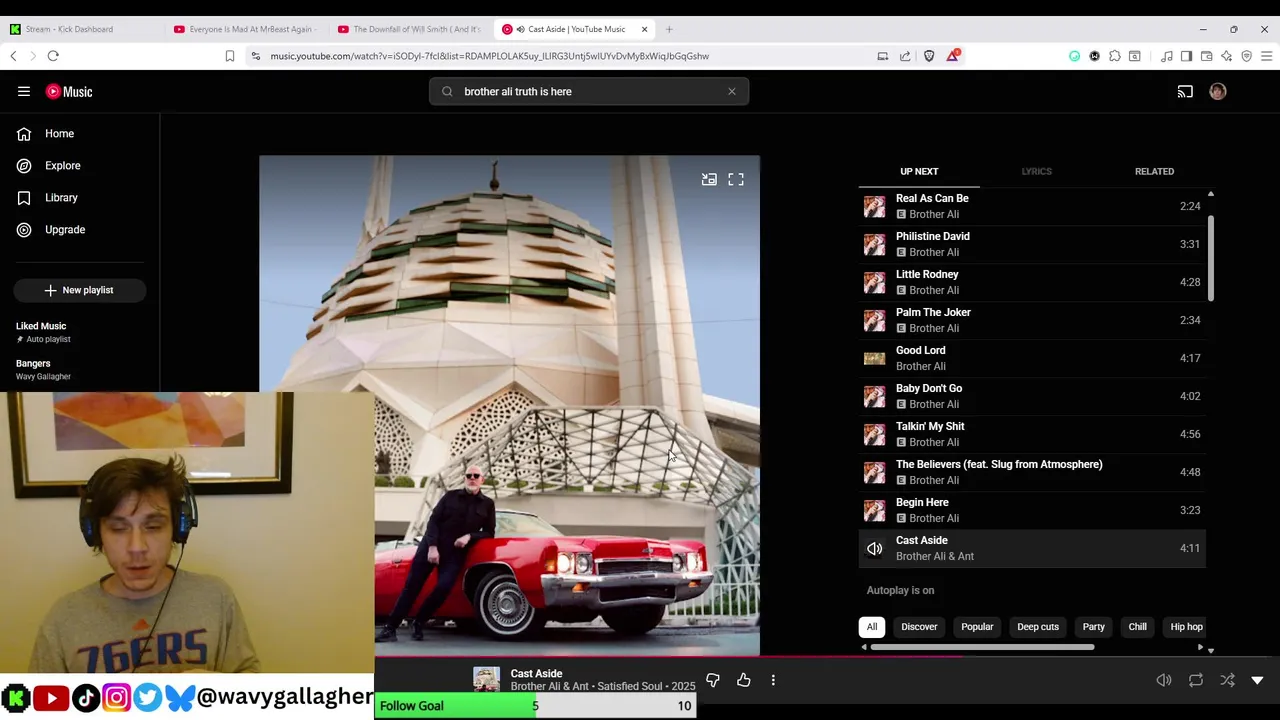
Task: Bookmark this page
Action: coord(230,56)
